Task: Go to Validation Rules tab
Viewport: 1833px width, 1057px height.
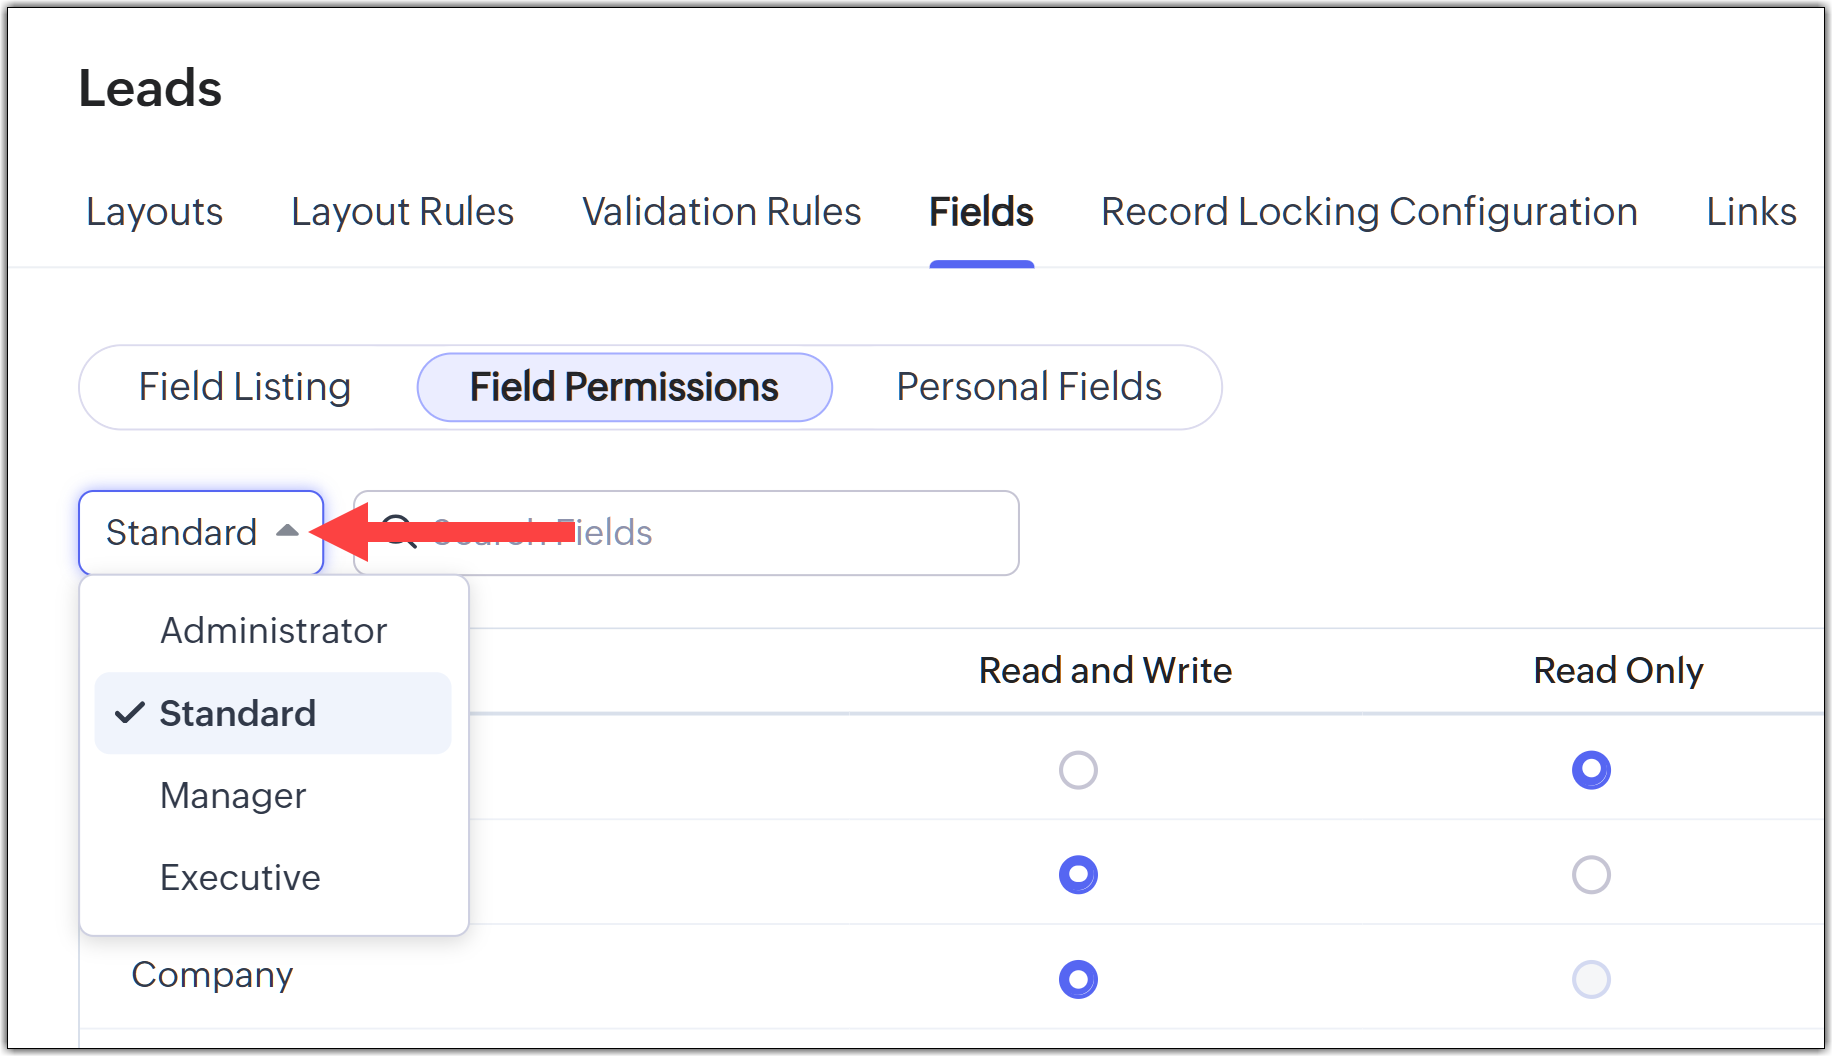Action: (x=721, y=212)
